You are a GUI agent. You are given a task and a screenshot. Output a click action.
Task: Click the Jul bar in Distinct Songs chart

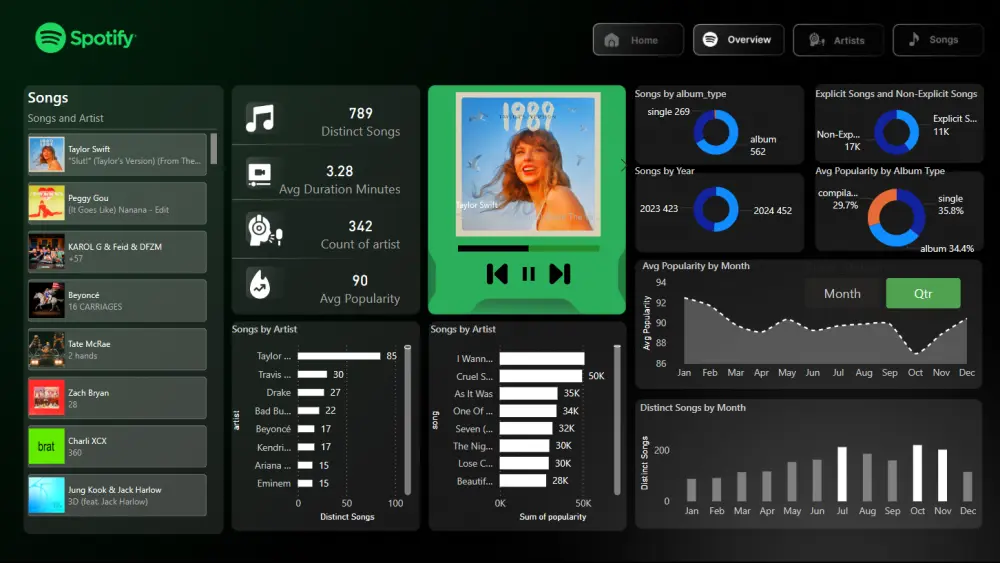[842, 474]
